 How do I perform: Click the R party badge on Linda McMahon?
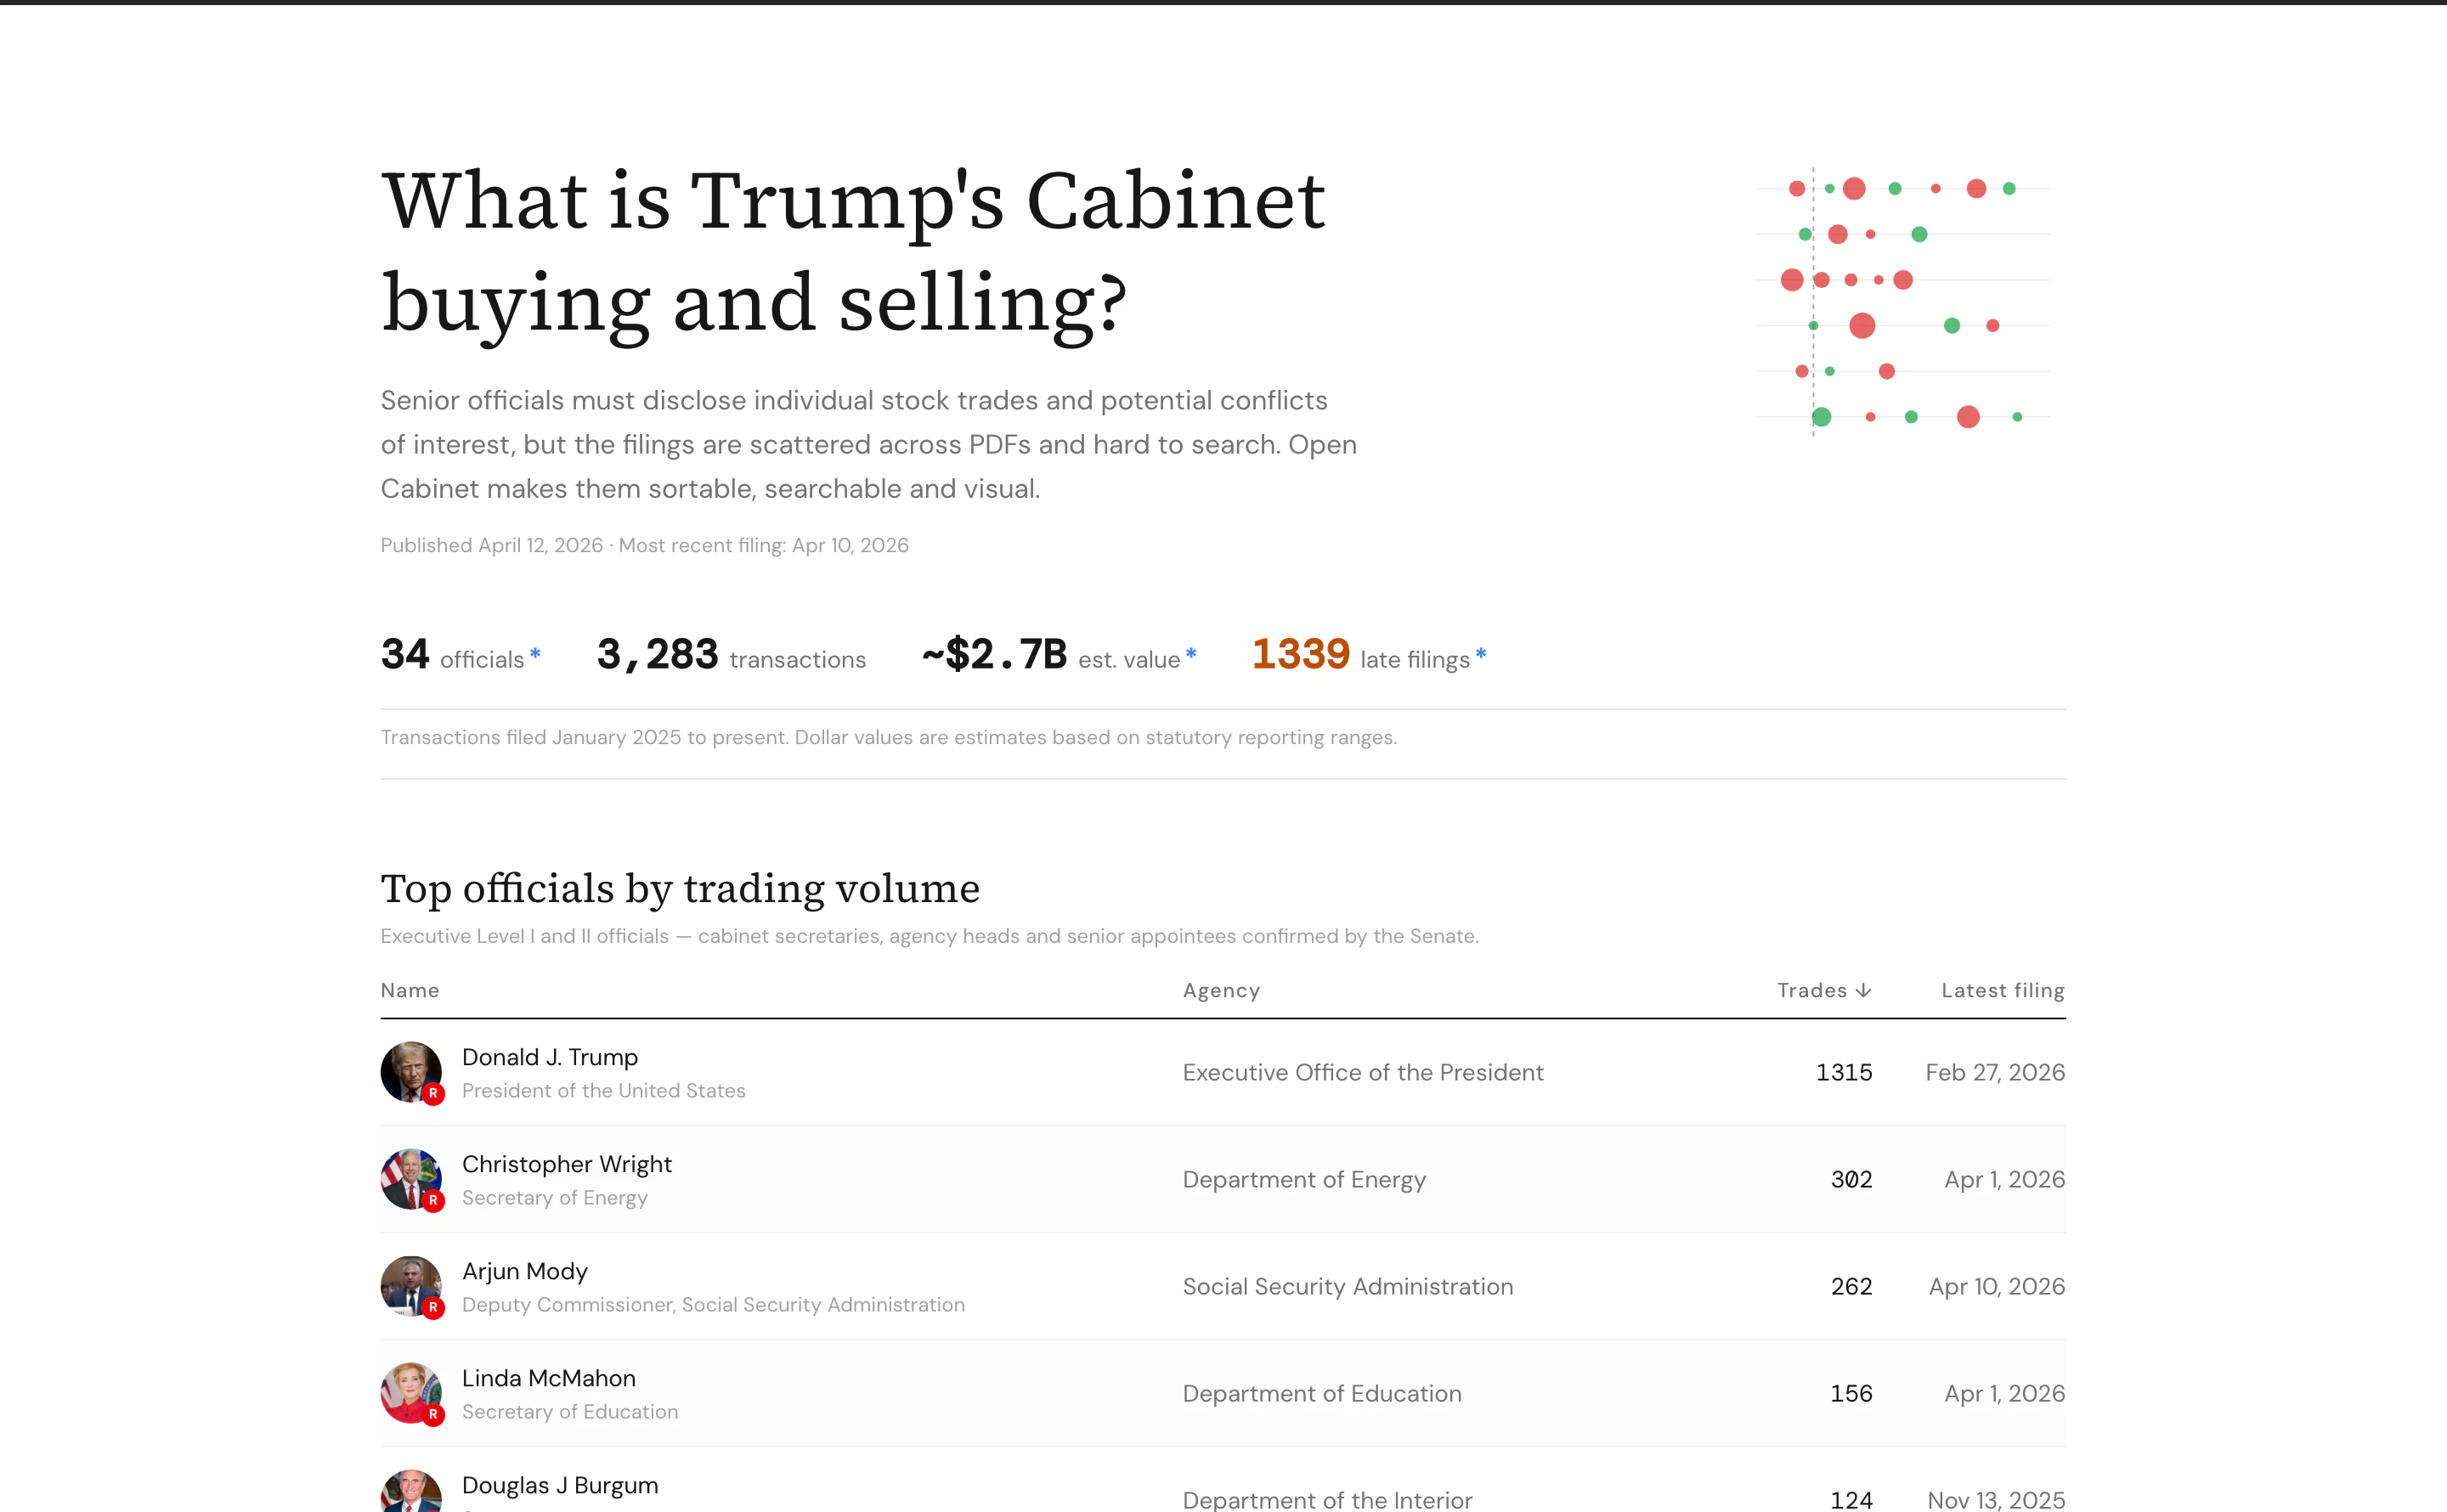tap(433, 1414)
